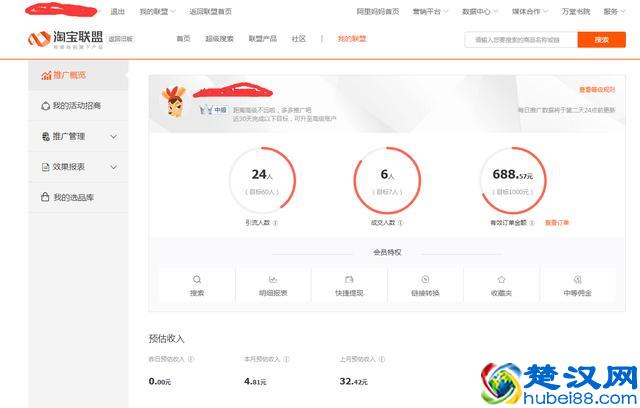Click the 淘宝联盟 logo
Screen dimensions: 640x408
coord(65,39)
